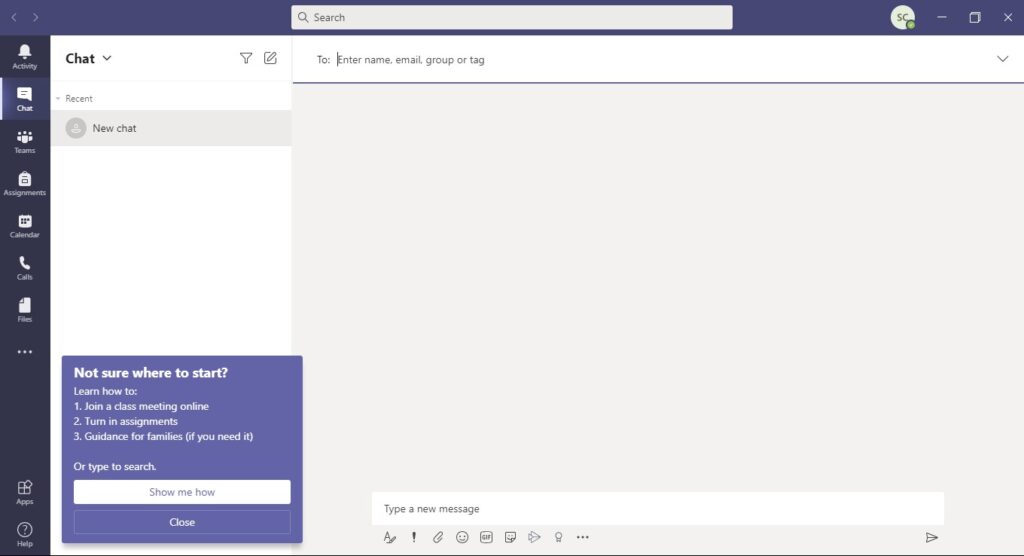Set delivery options with exclamation icon
This screenshot has width=1024, height=556.
tap(413, 537)
